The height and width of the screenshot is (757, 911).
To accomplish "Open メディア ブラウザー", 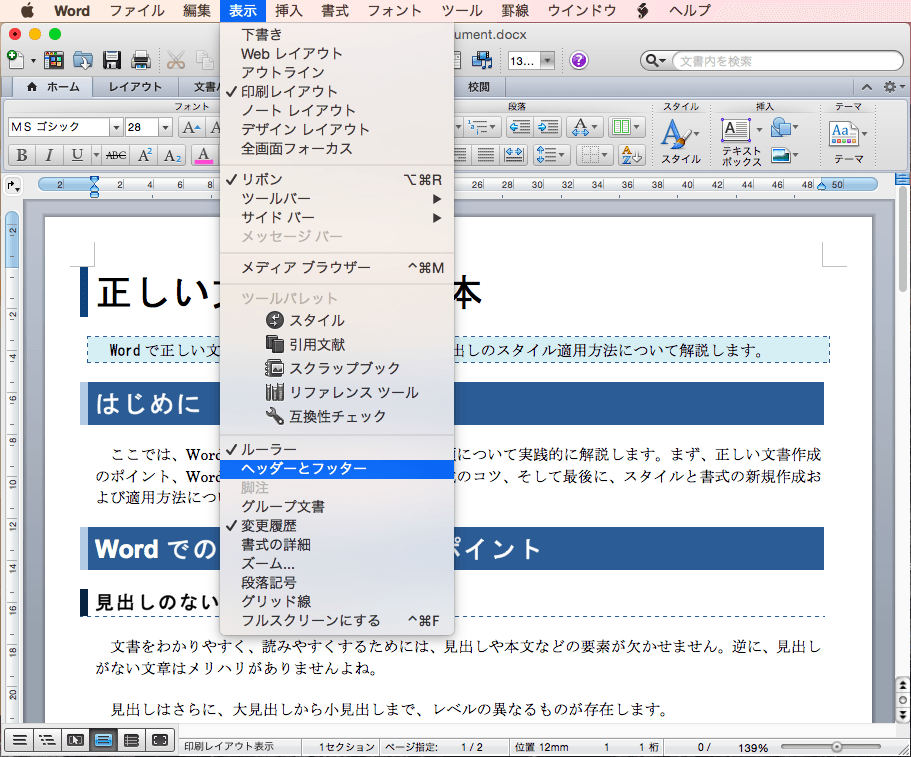I will point(337,267).
